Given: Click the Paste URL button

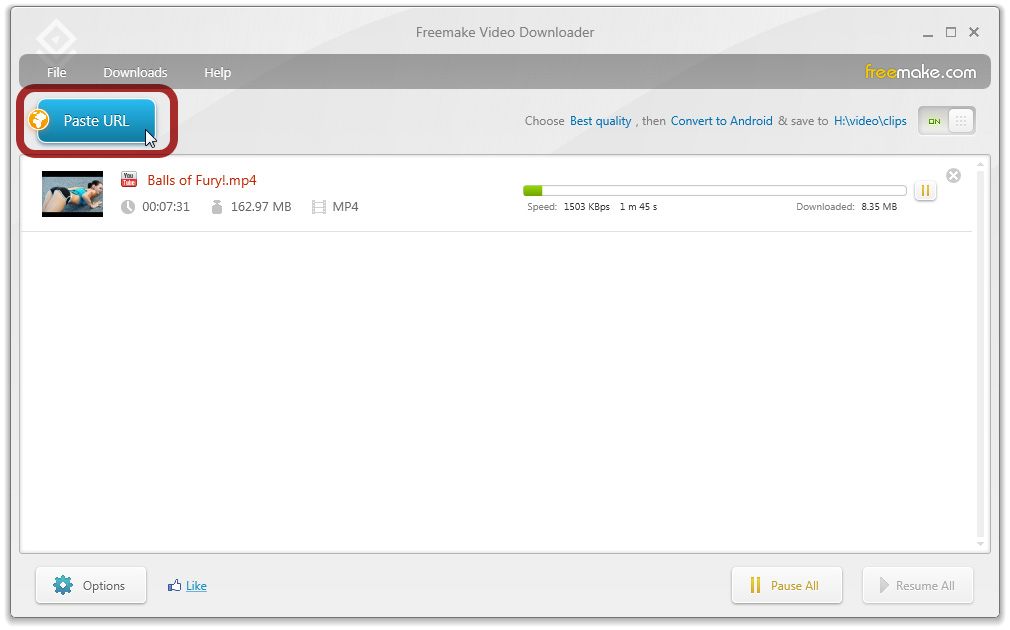Looking at the screenshot, I should [x=96, y=120].
